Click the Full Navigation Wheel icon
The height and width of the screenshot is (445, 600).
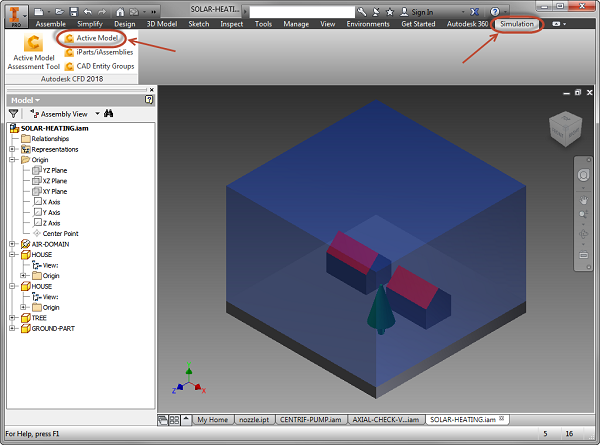tap(583, 176)
